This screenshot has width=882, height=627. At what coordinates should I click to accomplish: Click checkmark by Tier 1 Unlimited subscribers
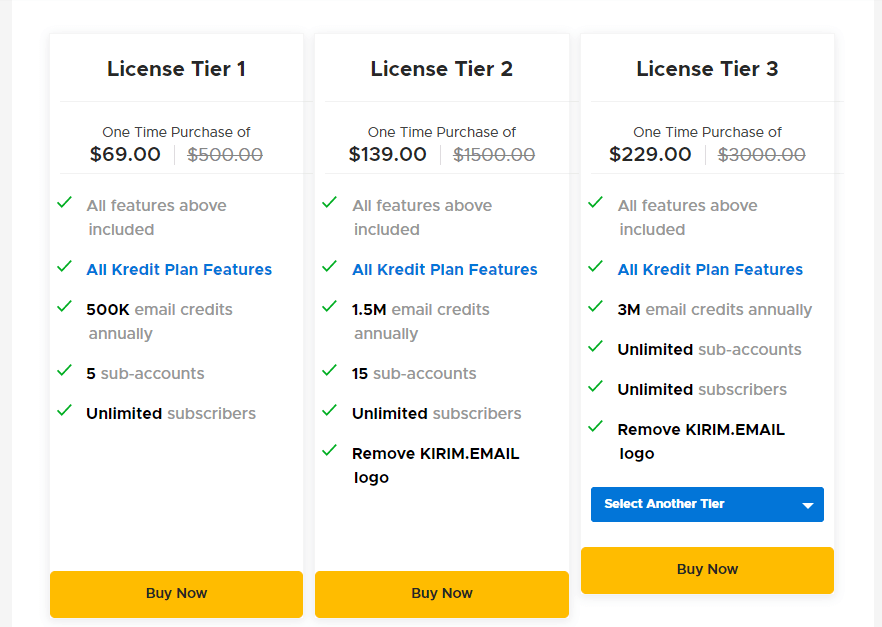pyautogui.click(x=65, y=410)
